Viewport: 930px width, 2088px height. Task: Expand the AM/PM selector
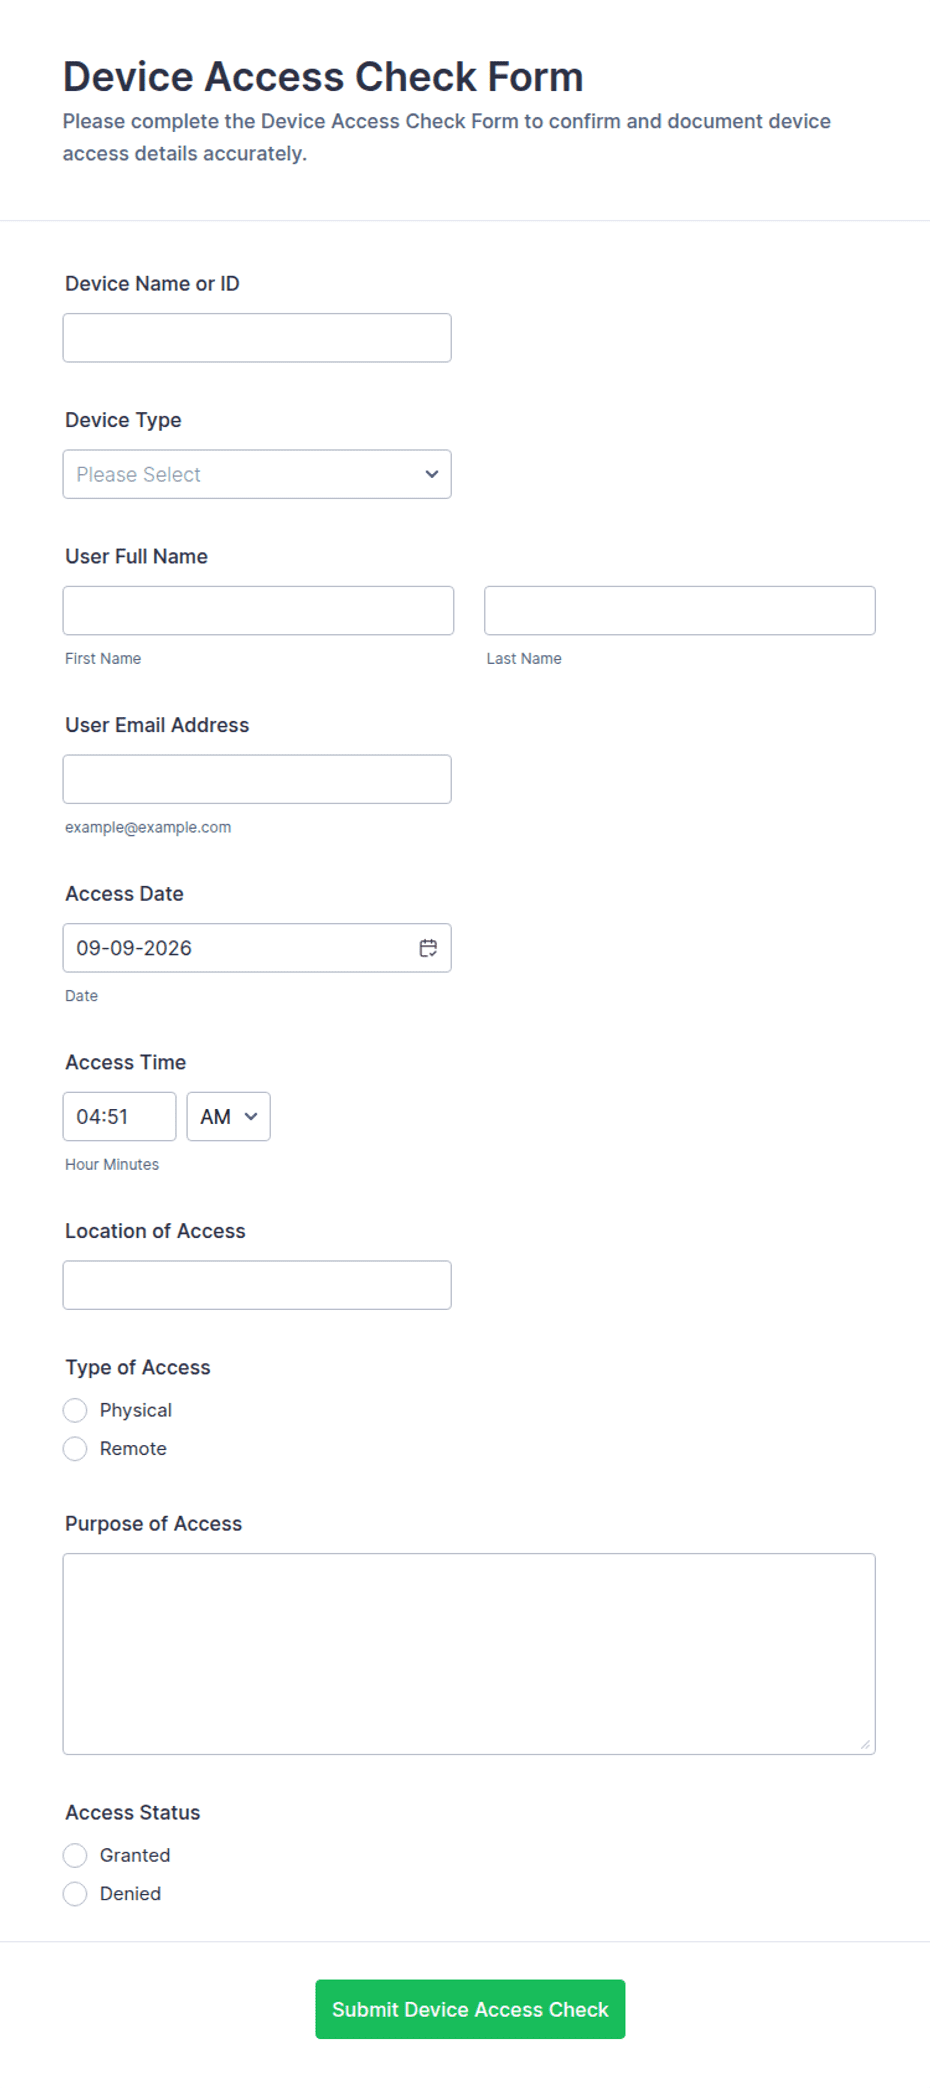(228, 1116)
